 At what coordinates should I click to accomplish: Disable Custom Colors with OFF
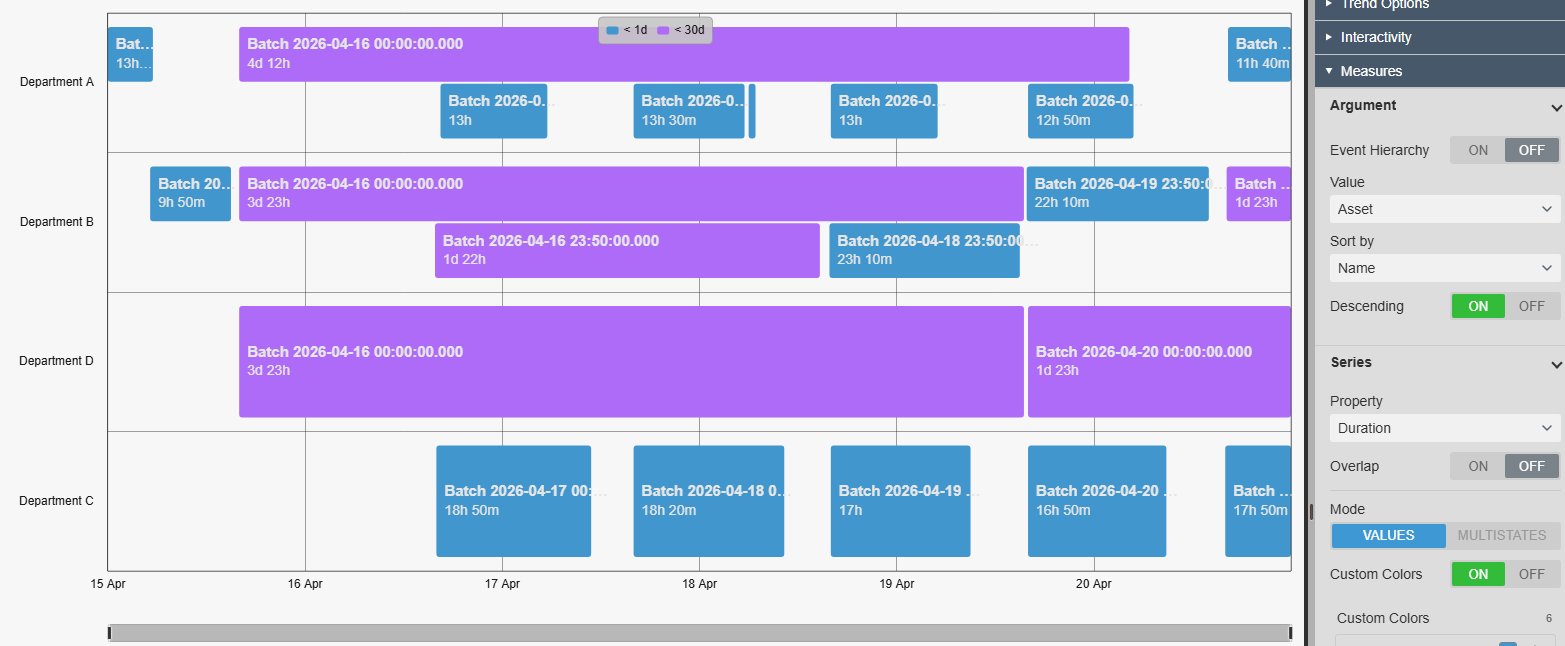click(x=1532, y=574)
